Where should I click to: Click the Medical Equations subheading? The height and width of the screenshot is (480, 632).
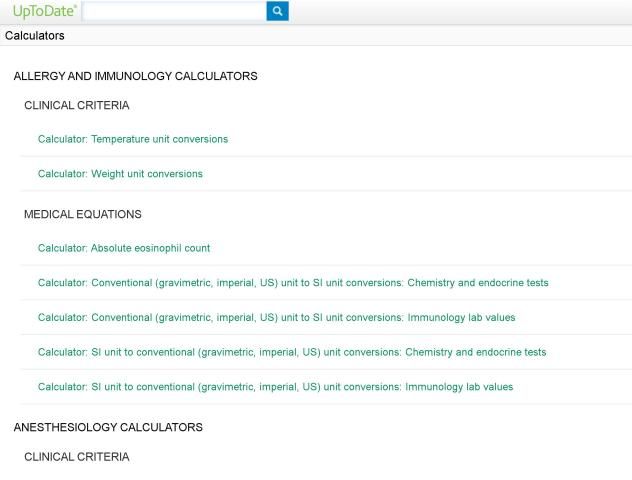pyautogui.click(x=82, y=214)
